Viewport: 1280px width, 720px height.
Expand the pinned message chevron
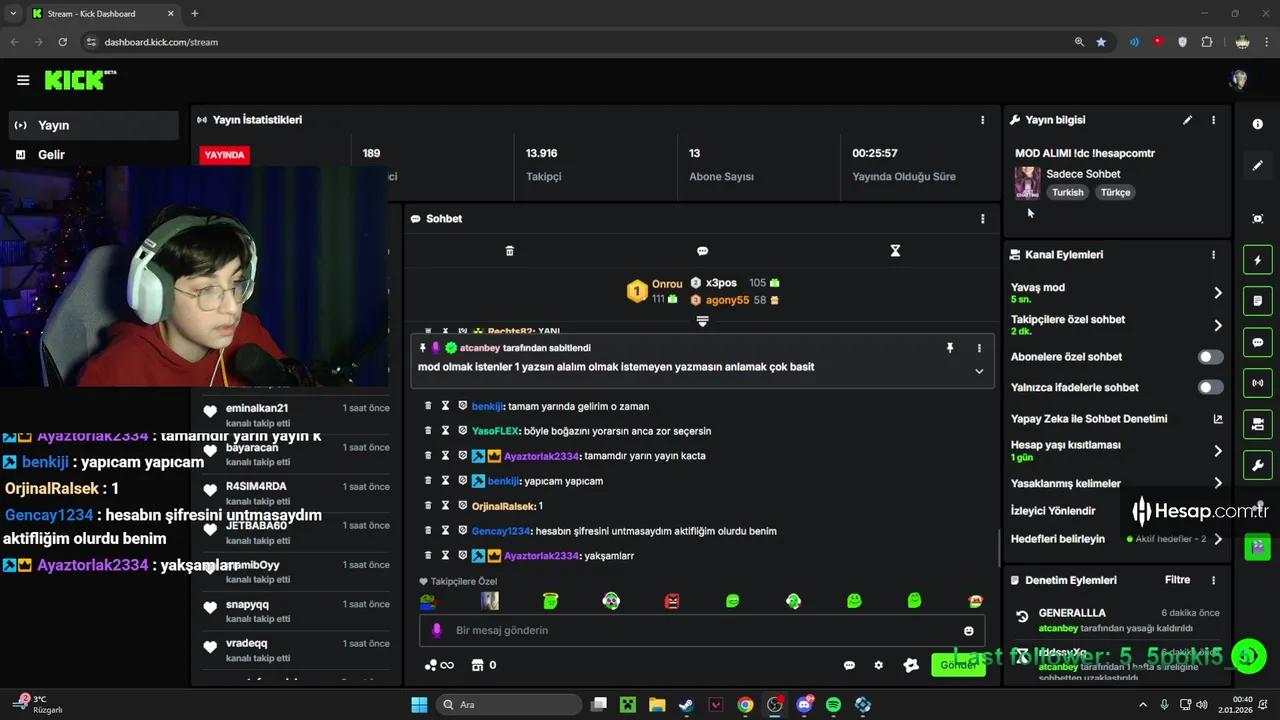coord(979,371)
